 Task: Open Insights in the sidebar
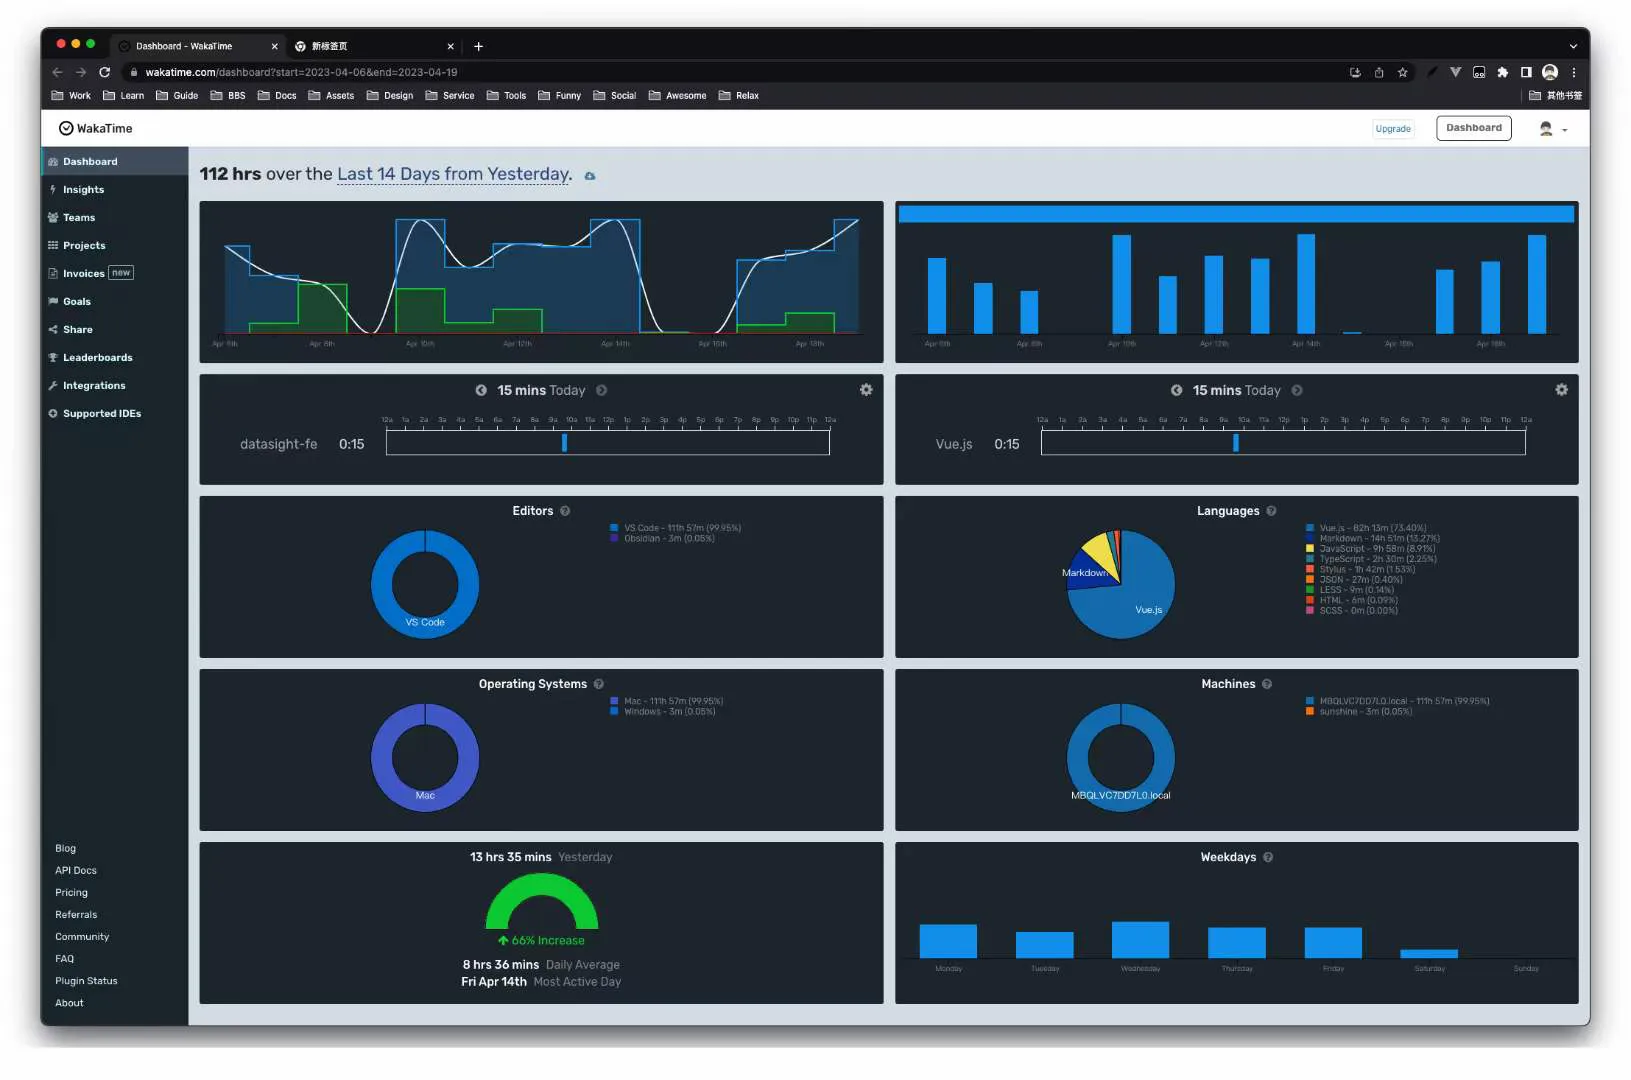click(83, 190)
